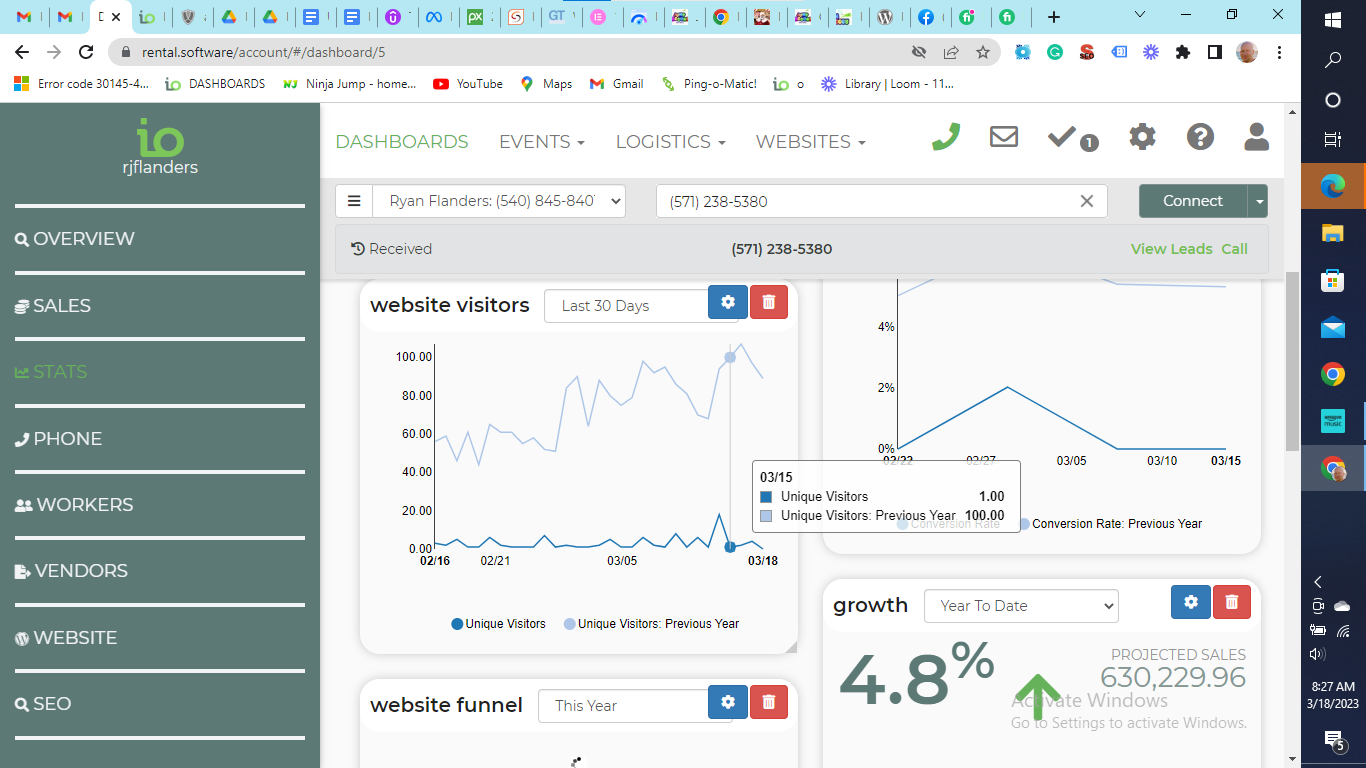This screenshot has width=1366, height=768.
Task: Open the envelope messages icon
Action: 1003,137
